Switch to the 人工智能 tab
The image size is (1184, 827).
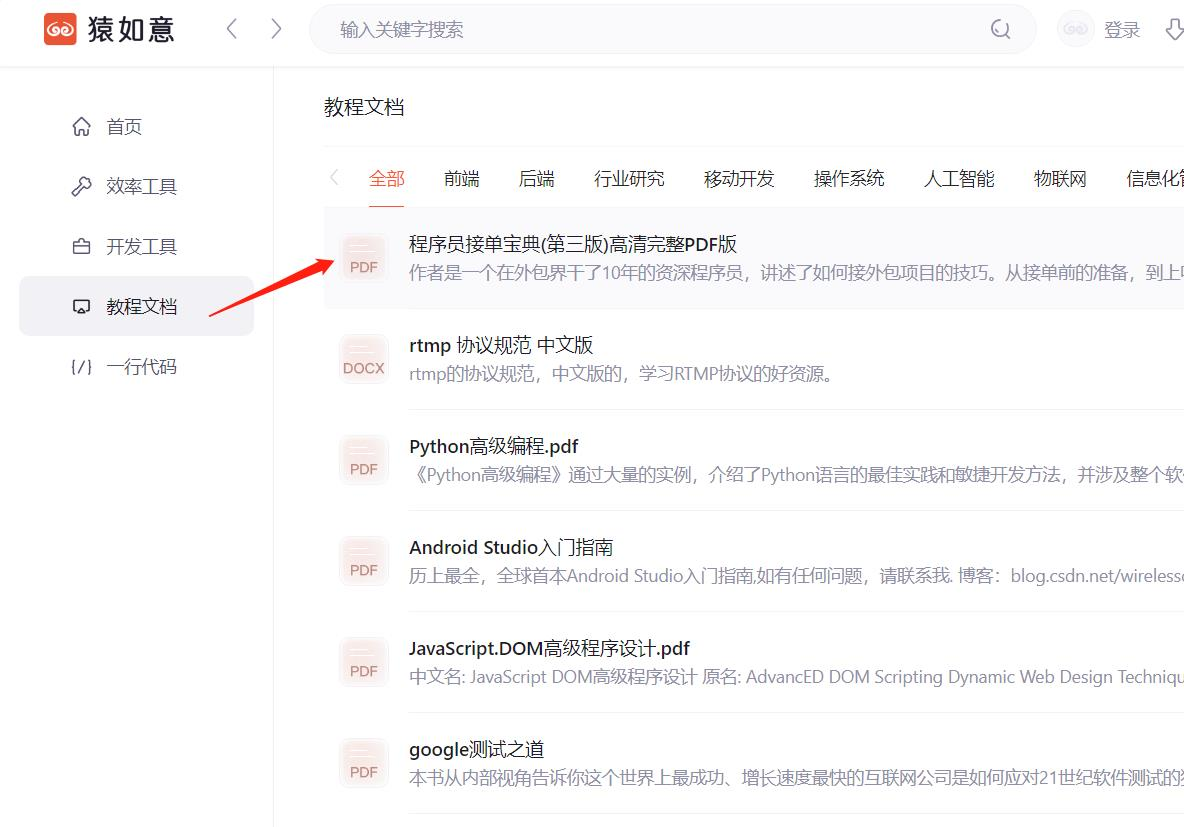tap(959, 179)
